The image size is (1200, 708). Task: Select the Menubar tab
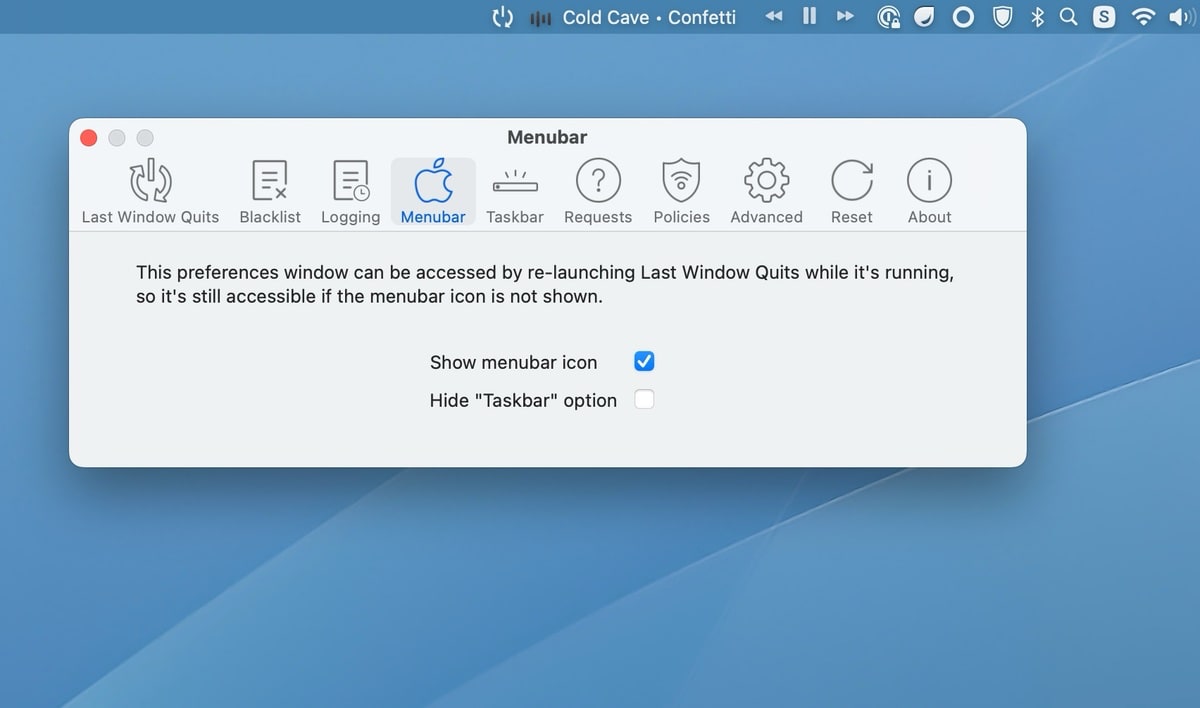point(432,189)
